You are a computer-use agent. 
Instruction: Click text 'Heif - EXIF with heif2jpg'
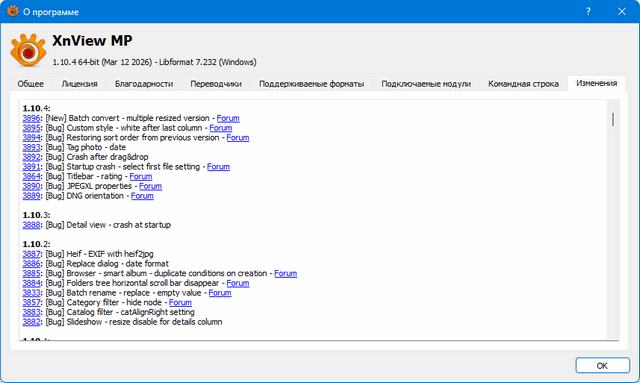[x=110, y=254]
